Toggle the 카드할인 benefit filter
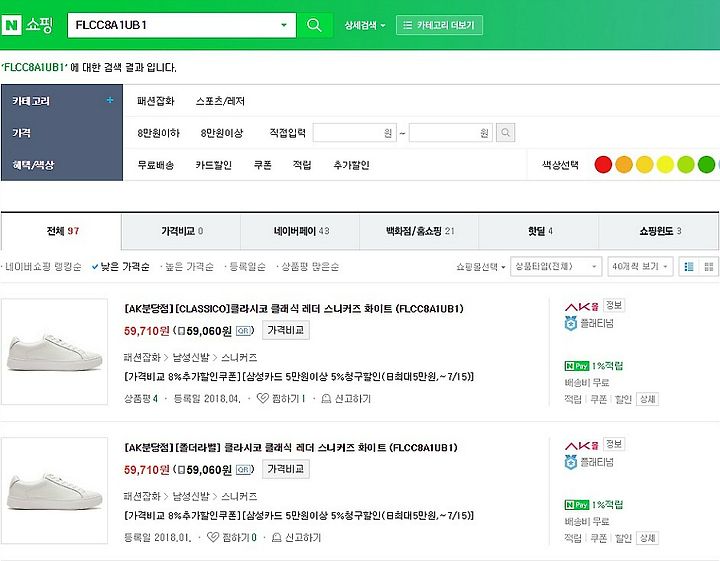The image size is (720, 561). click(214, 165)
